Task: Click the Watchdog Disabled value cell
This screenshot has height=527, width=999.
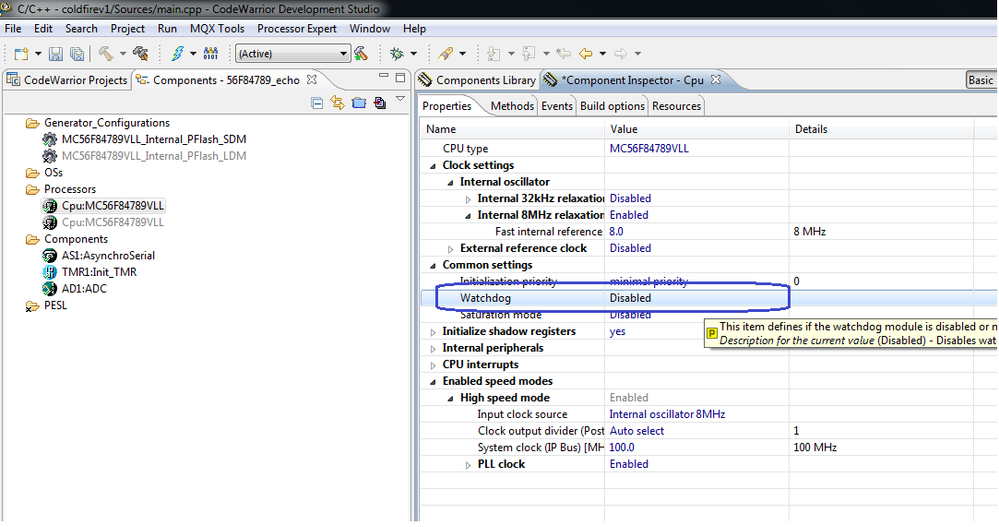Action: tap(696, 298)
